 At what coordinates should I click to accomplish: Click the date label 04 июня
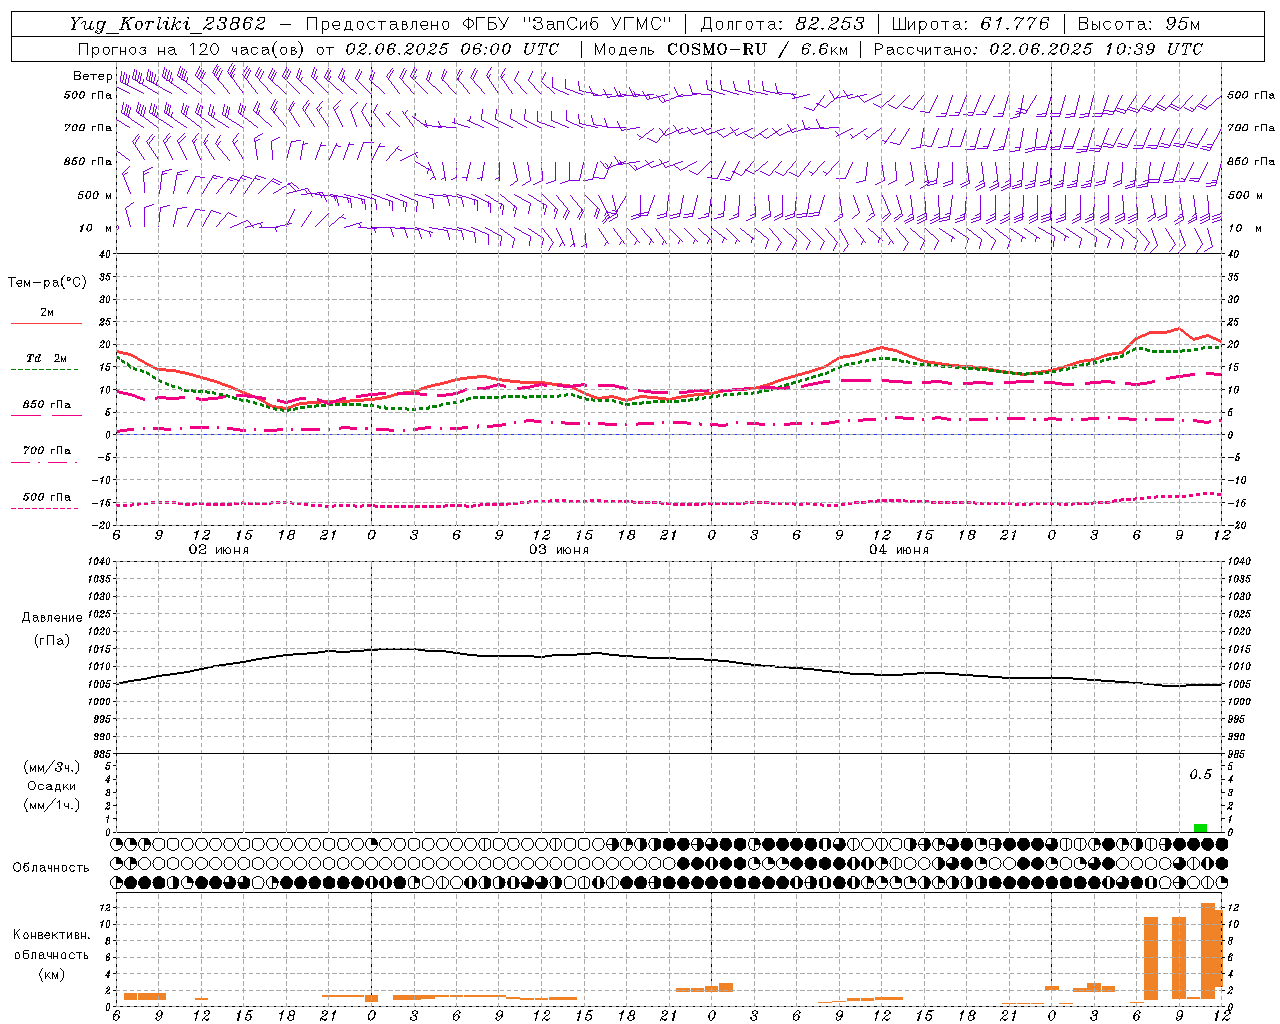point(899,550)
